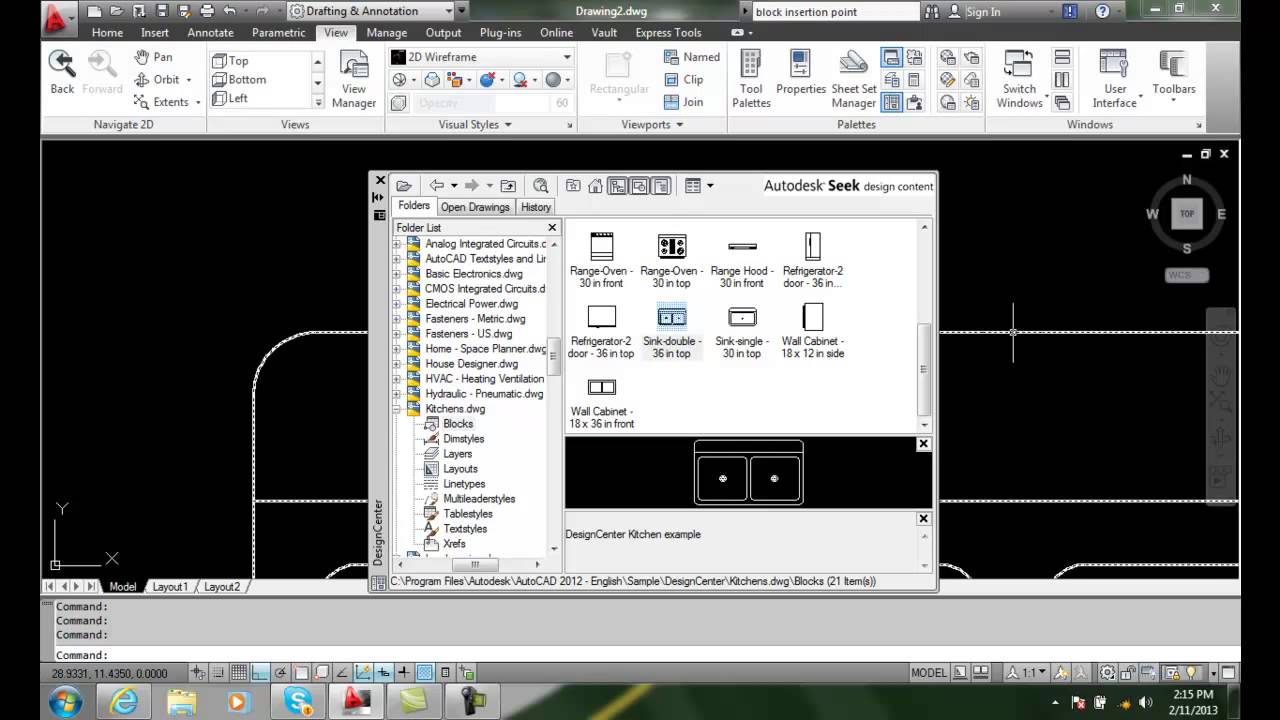The height and width of the screenshot is (720, 1280).
Task: Open the Sheet Set Manager
Action: pyautogui.click(x=854, y=79)
